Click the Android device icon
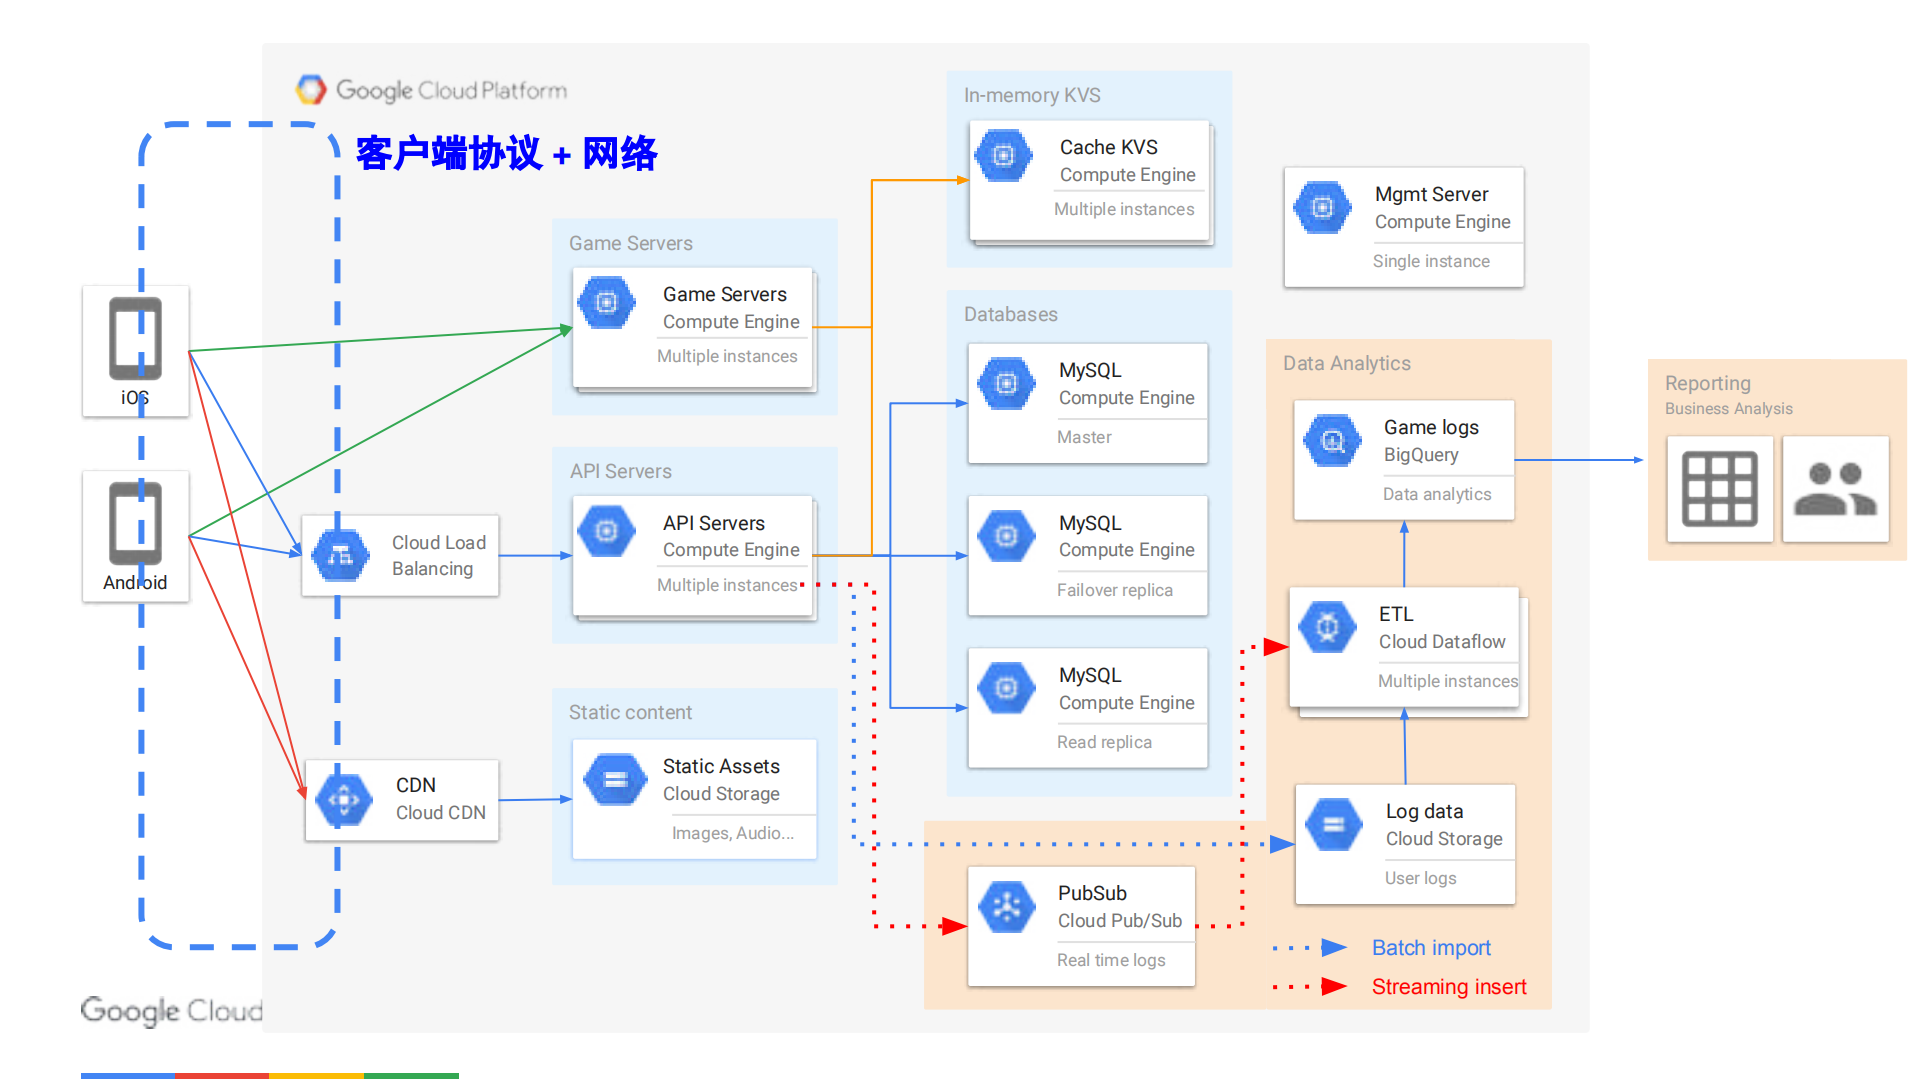The image size is (1919, 1079). coord(135,522)
